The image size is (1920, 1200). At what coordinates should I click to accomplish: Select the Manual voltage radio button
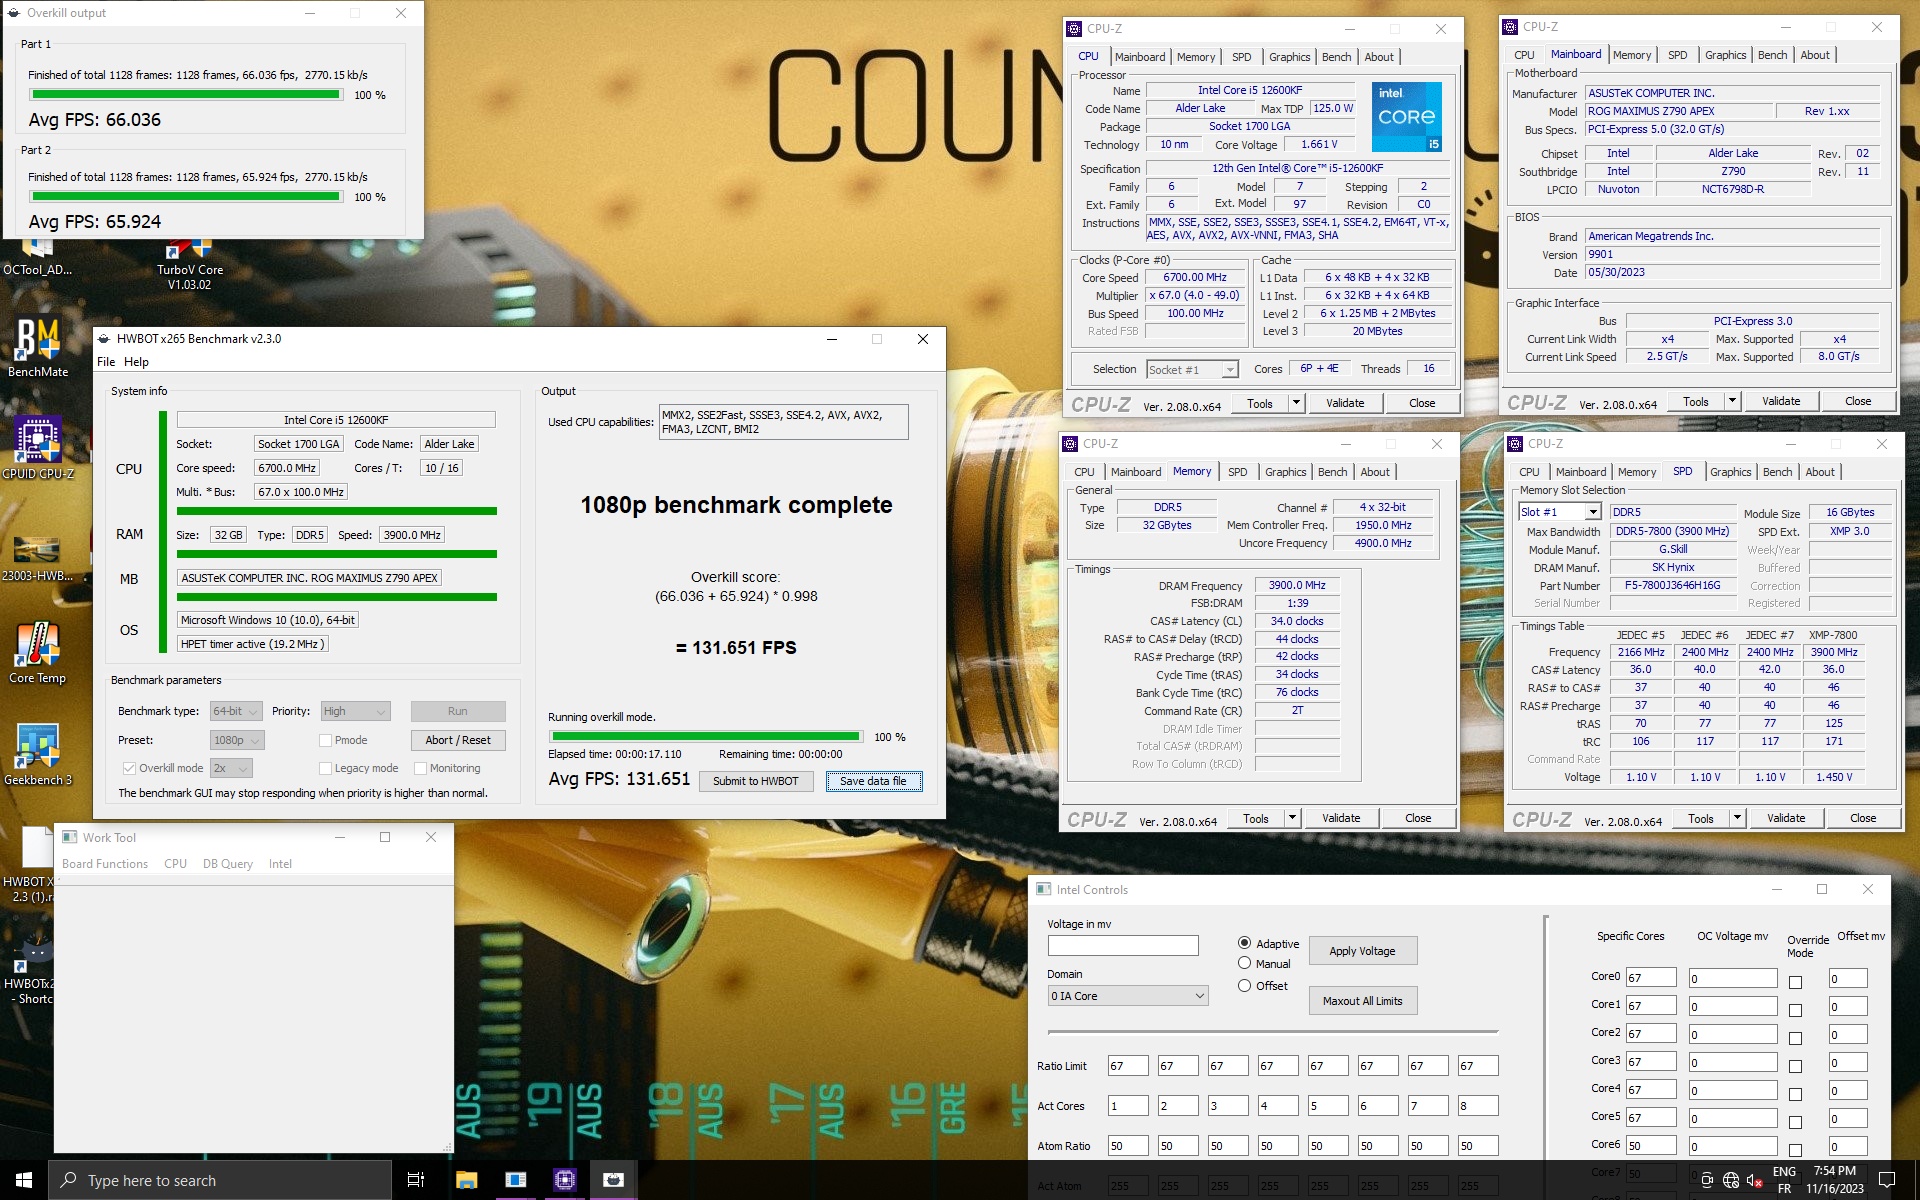(x=1245, y=963)
